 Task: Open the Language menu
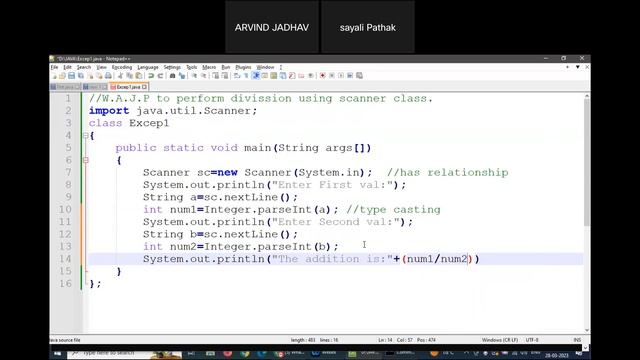pyautogui.click(x=148, y=67)
